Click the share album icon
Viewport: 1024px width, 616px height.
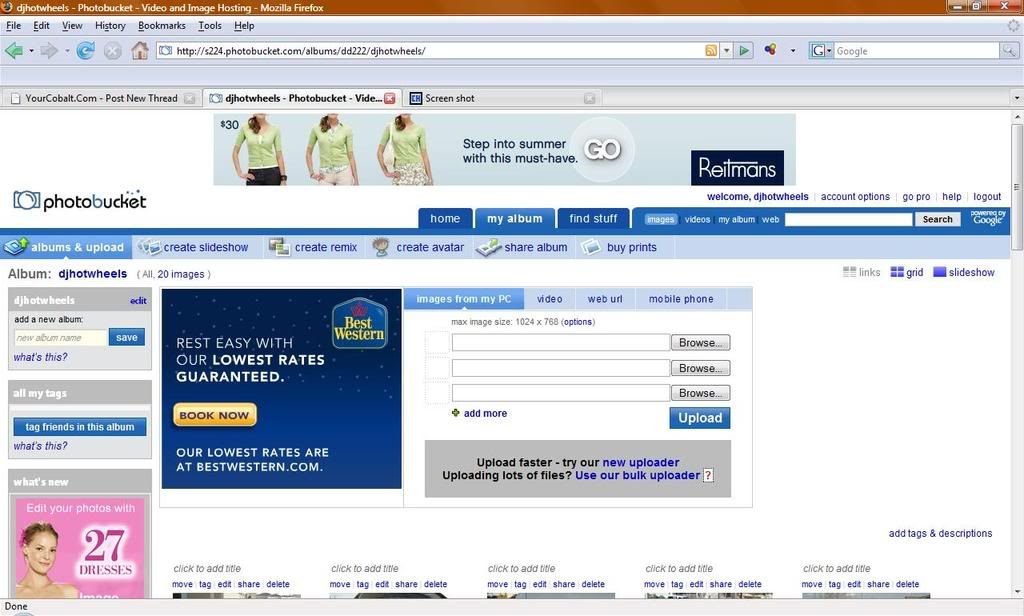point(488,248)
